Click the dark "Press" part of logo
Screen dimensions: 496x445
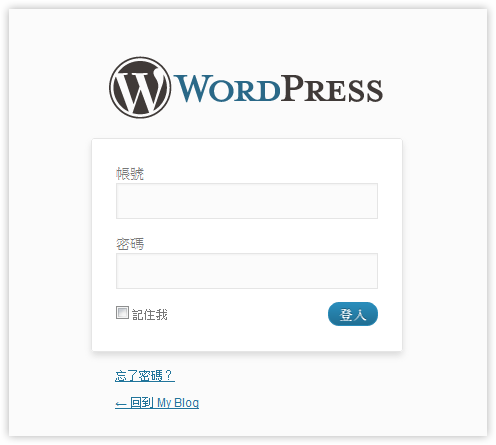tap(332, 88)
